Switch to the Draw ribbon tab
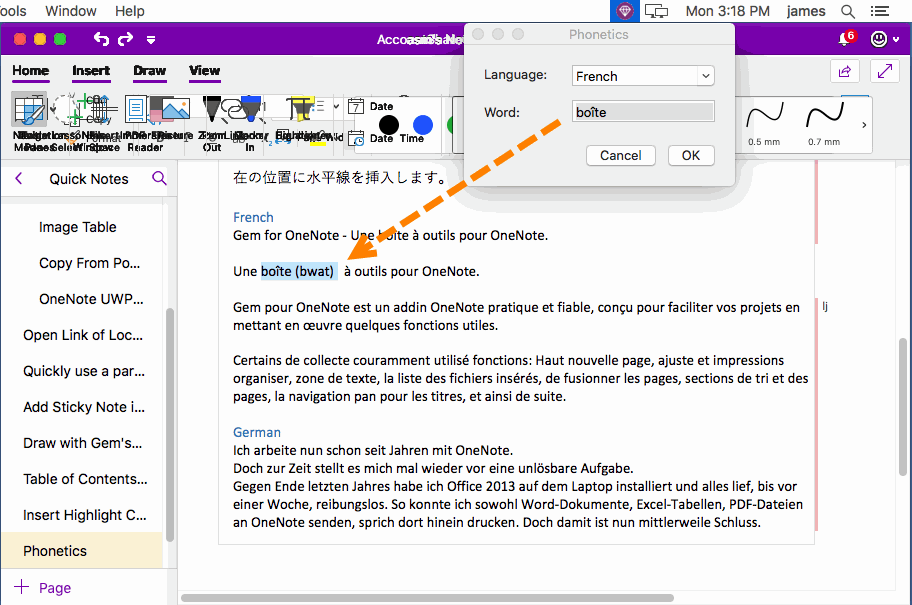 coord(149,70)
